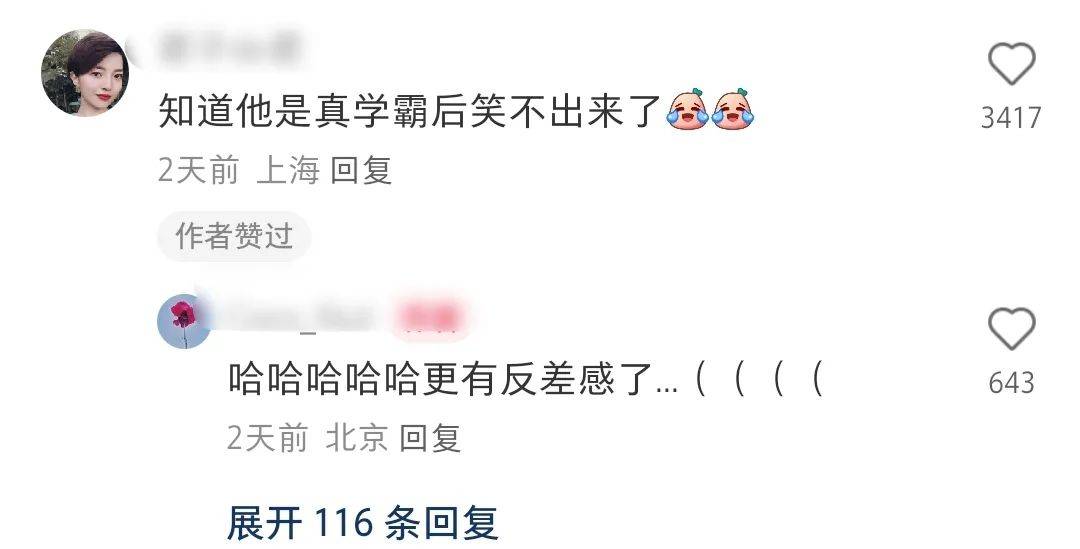Click the blurred username of first commenter
The width and height of the screenshot is (1080, 549).
click(231, 46)
